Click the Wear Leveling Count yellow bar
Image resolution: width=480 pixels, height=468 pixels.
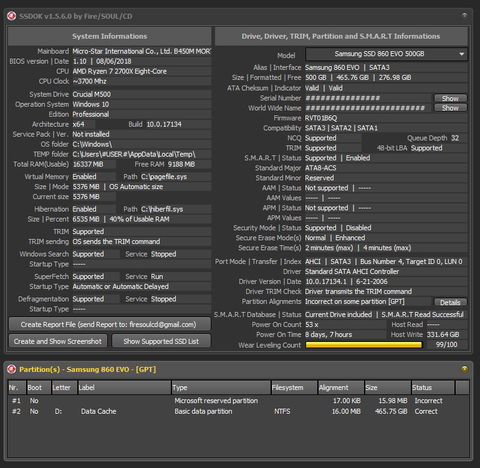pos(364,345)
